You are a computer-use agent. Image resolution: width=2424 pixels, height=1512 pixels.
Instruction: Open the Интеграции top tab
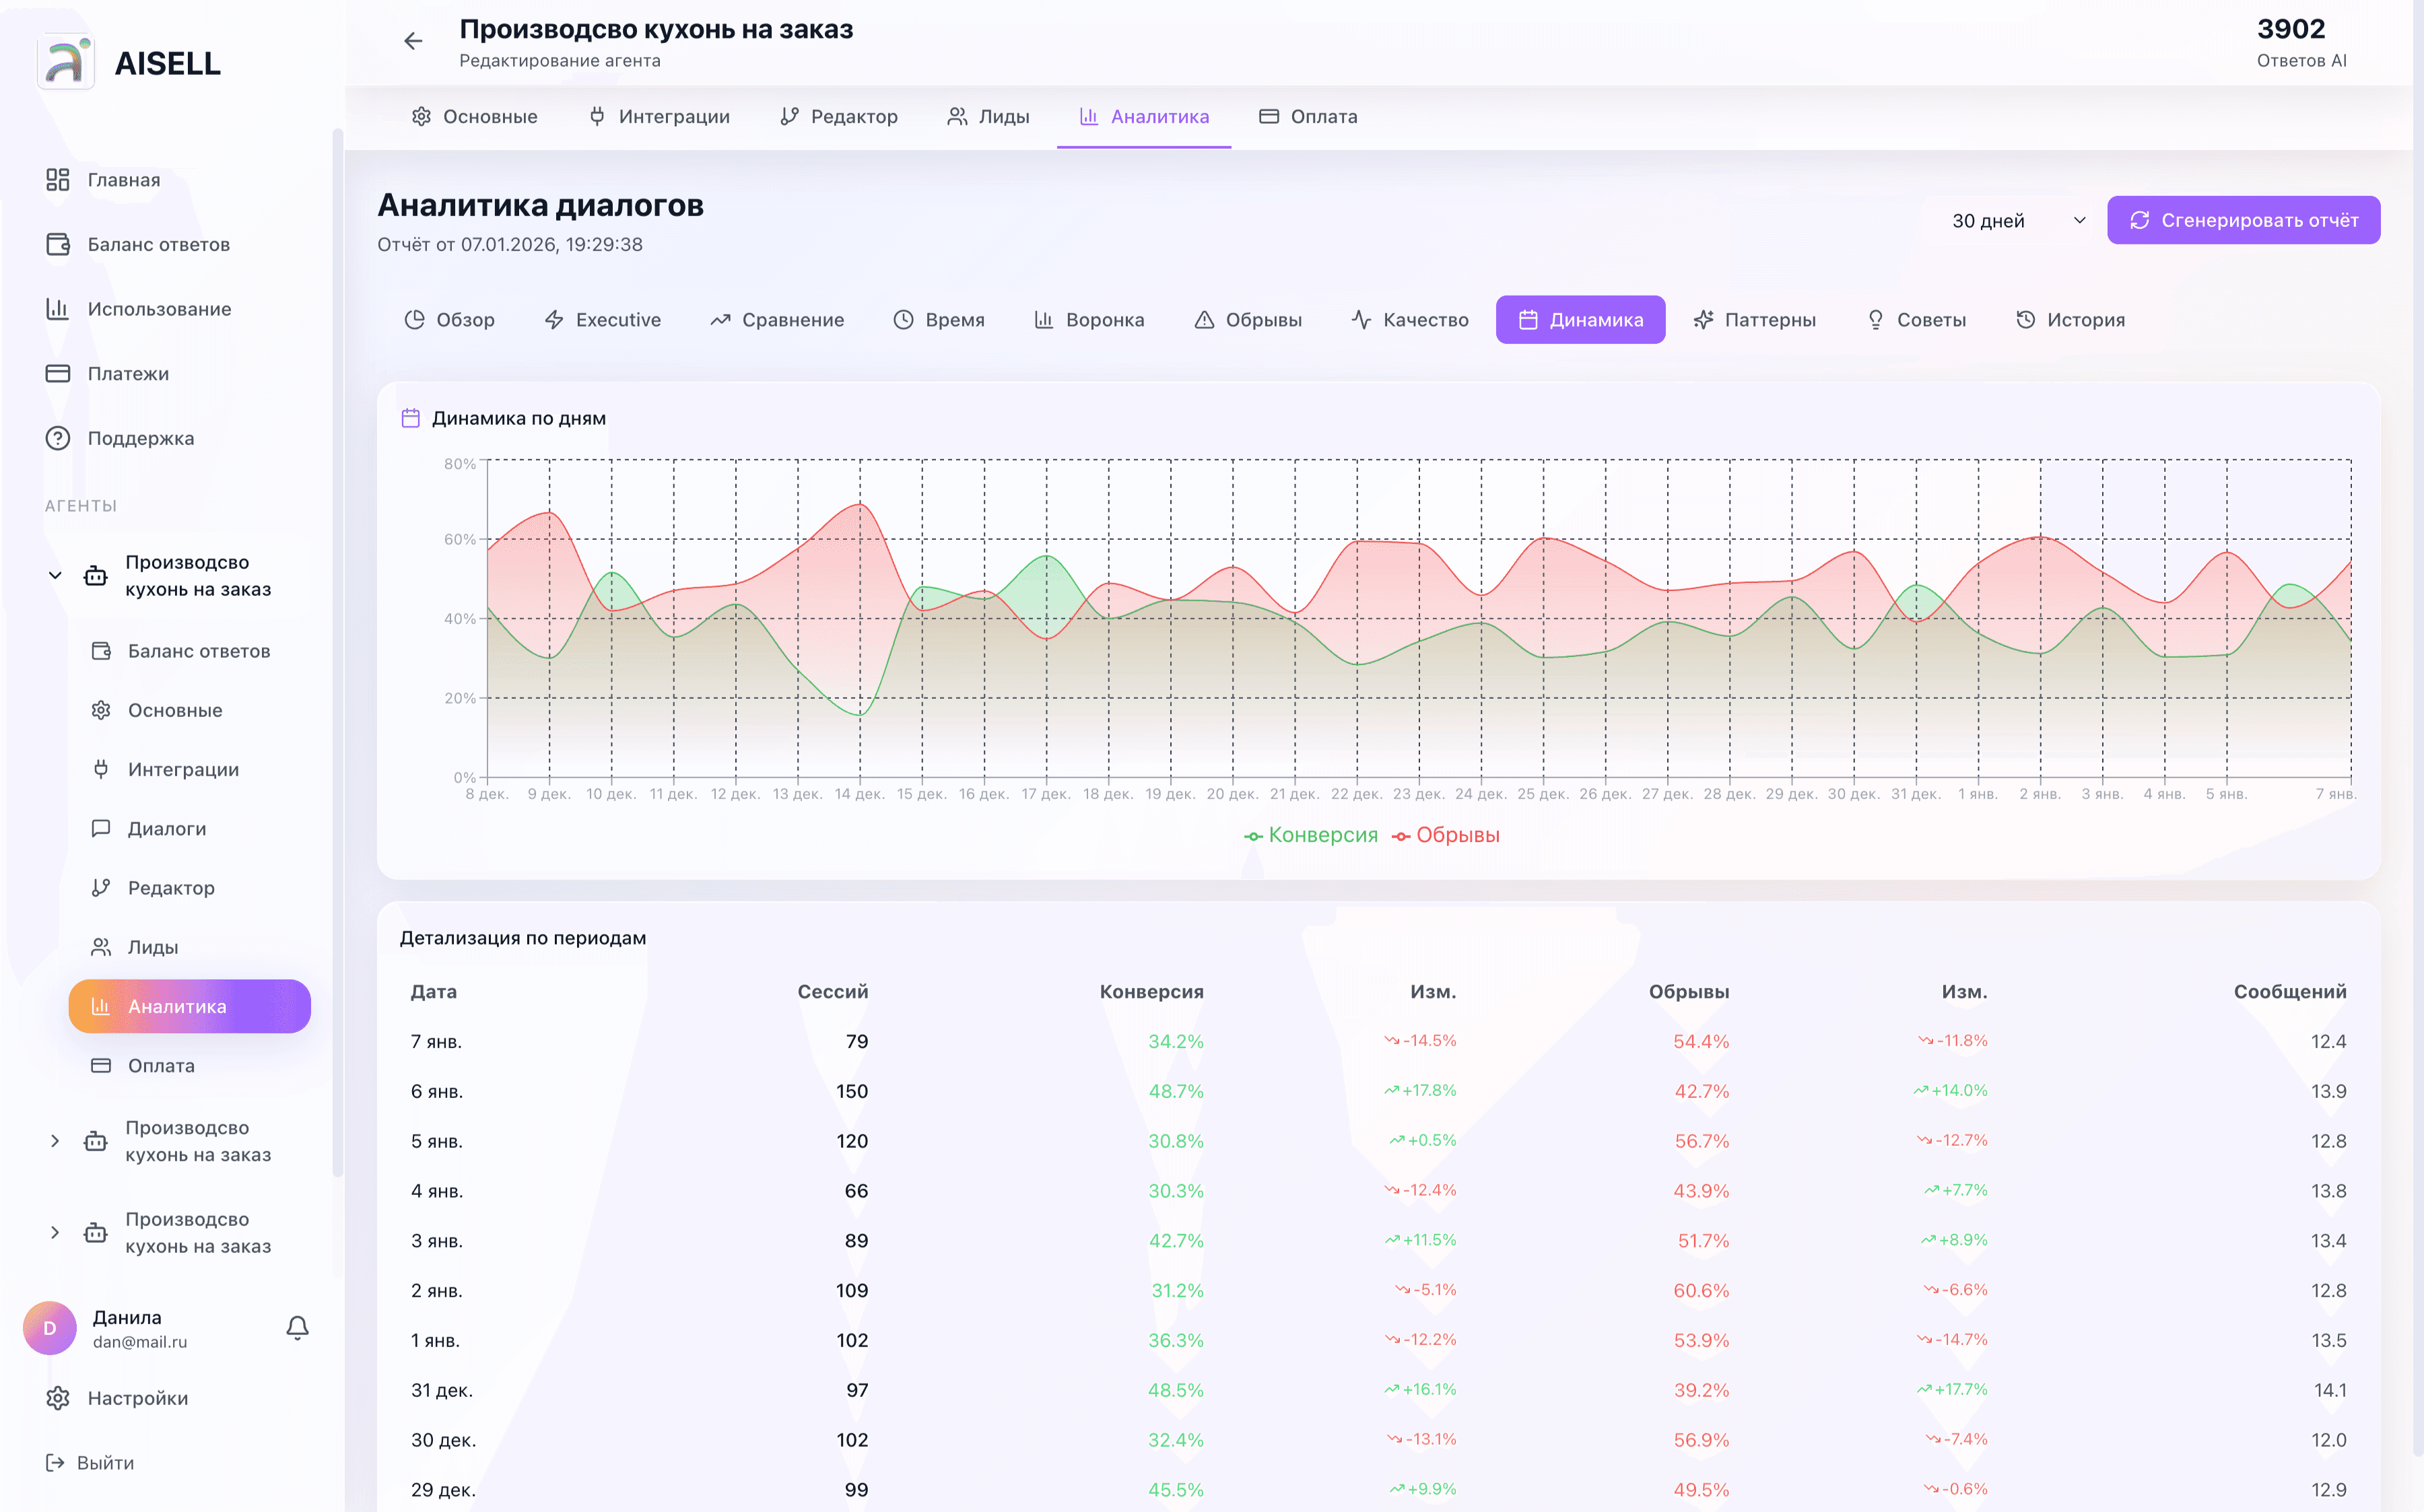[x=659, y=116]
